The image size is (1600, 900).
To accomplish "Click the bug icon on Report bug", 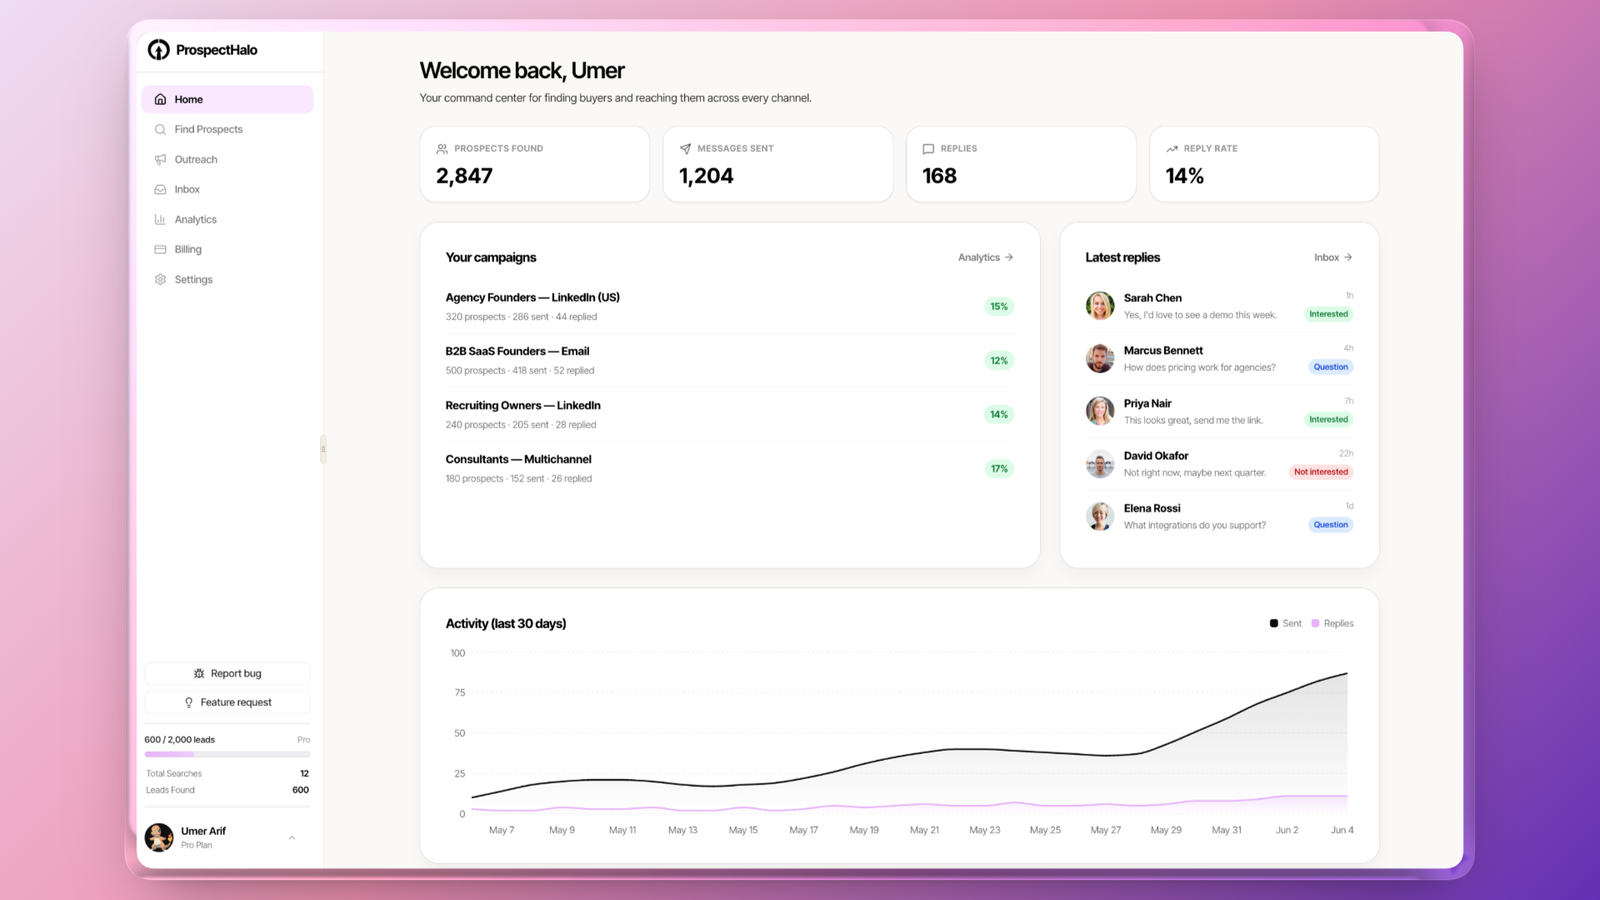I will coord(199,674).
